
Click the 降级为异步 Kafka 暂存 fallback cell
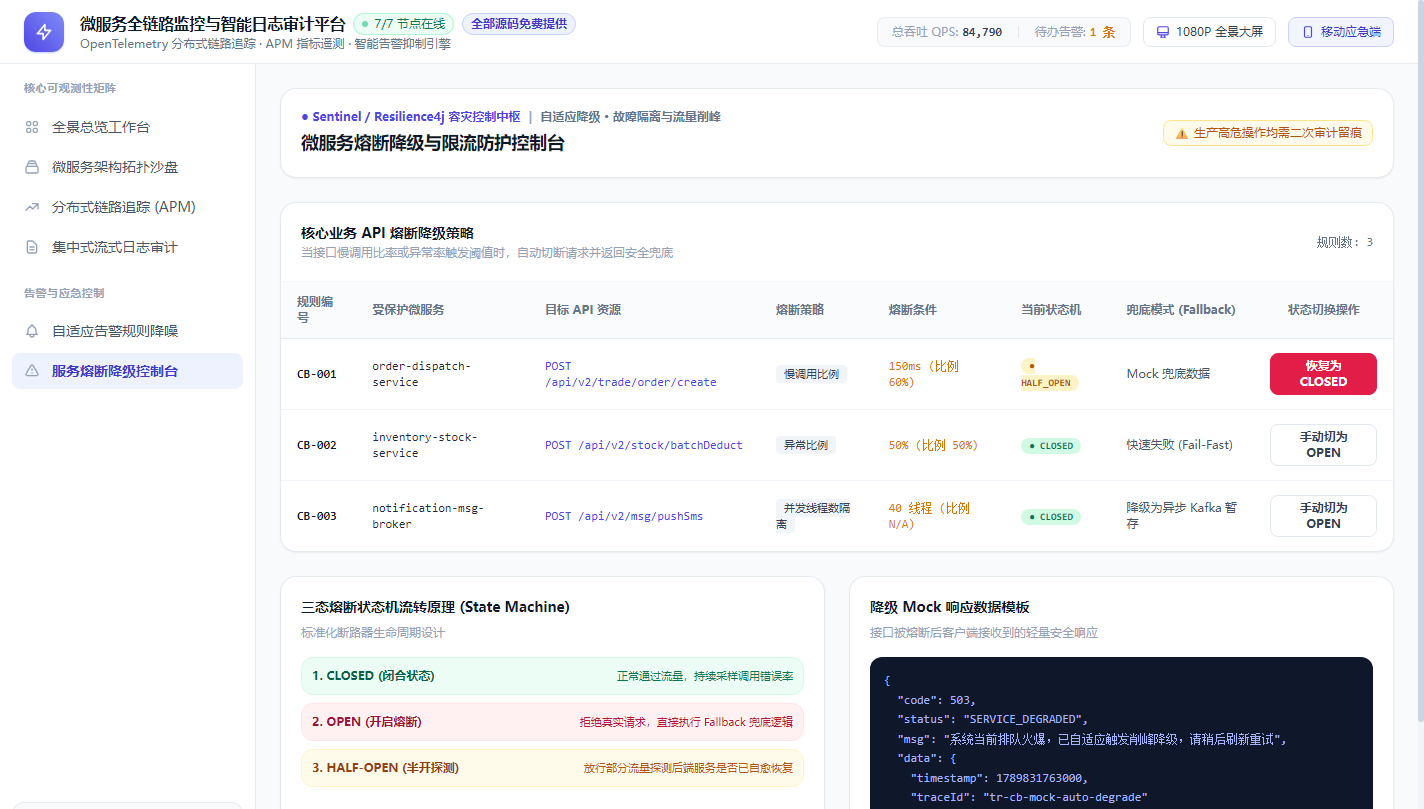pyautogui.click(x=1182, y=516)
